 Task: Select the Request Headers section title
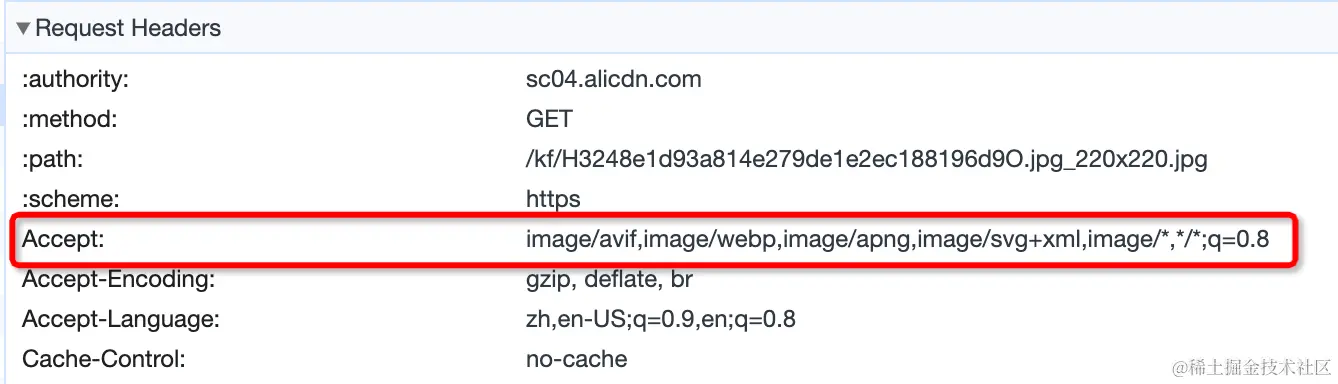pos(128,29)
